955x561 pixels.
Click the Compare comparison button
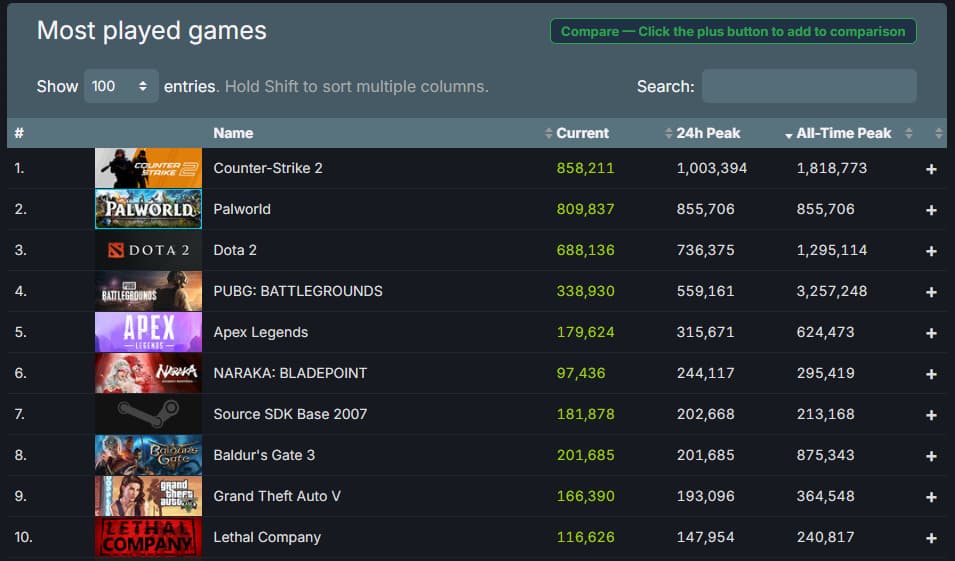pos(733,31)
